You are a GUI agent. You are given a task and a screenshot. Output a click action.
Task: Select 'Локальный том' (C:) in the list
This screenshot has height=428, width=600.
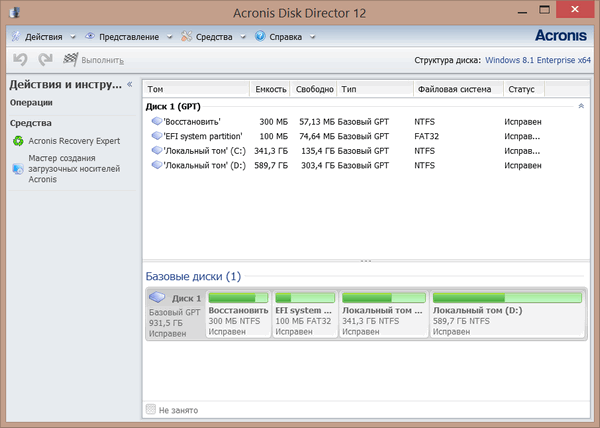(207, 150)
